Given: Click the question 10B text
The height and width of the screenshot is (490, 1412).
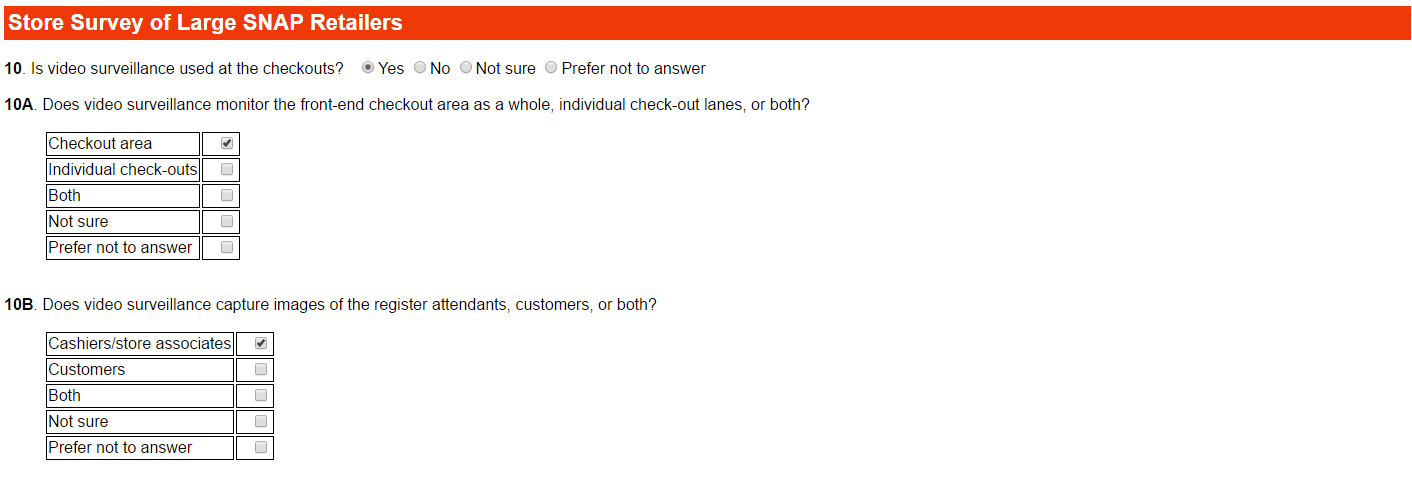Looking at the screenshot, I should coord(330,304).
